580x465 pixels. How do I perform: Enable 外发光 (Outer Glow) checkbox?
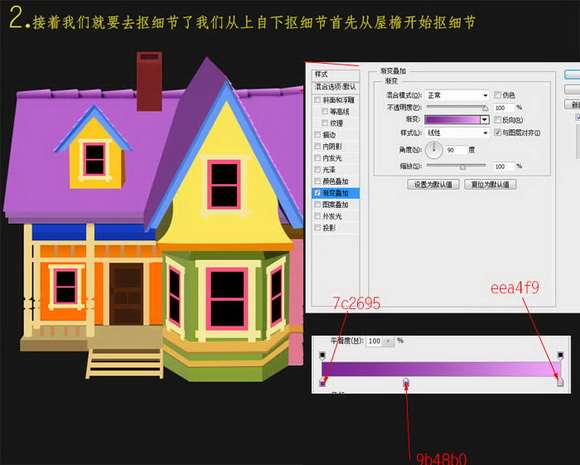317,216
